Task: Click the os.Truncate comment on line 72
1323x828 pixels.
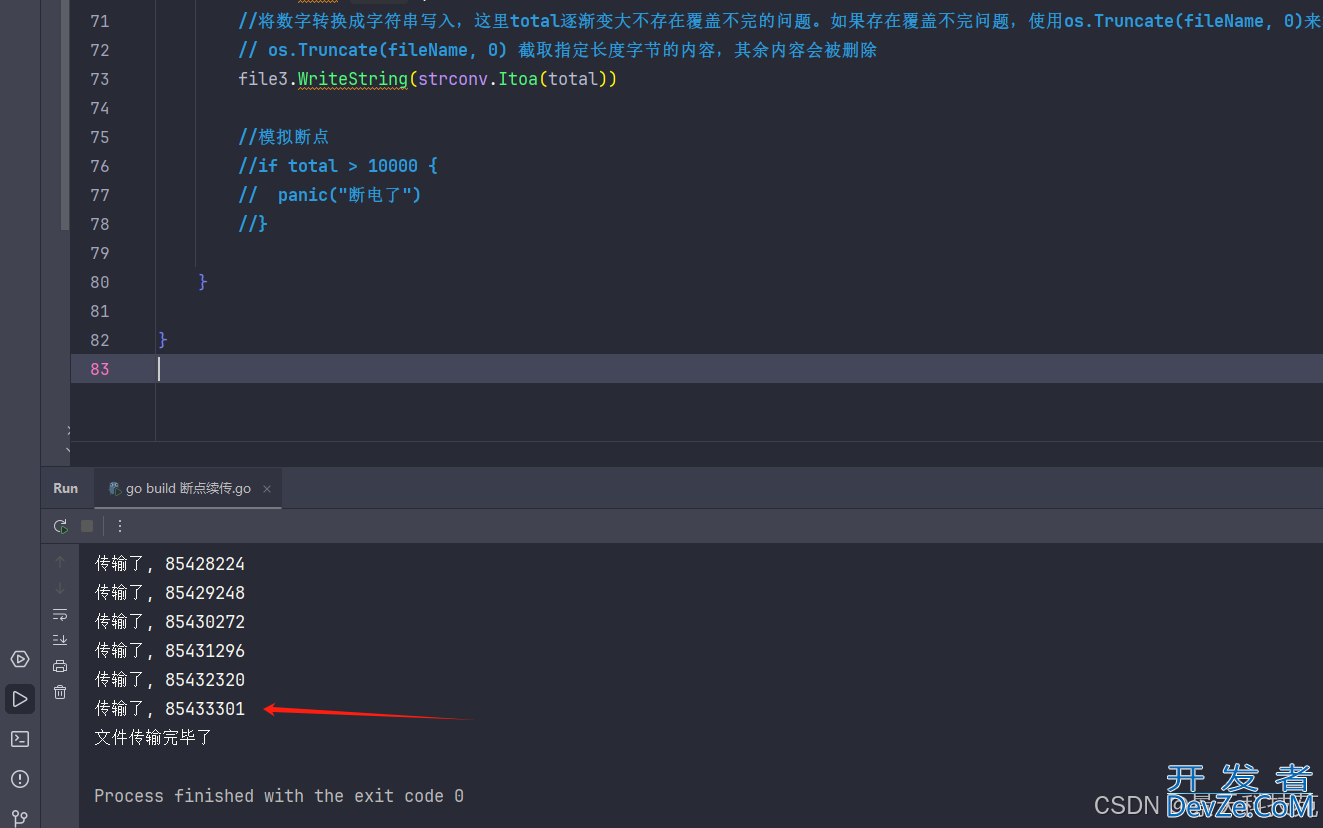Action: click(x=558, y=50)
